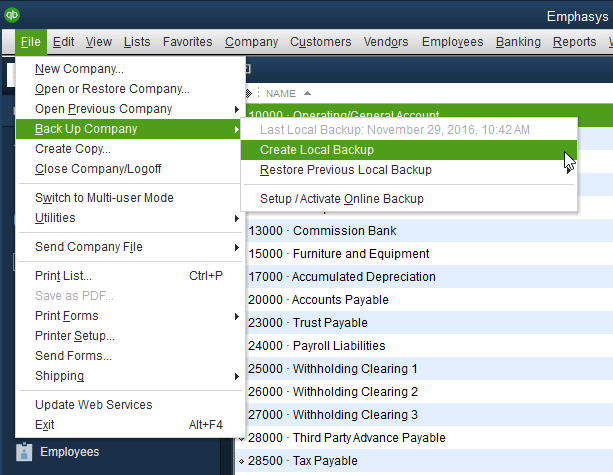613x475 pixels.
Task: Open the Lists menu
Action: 137,42
